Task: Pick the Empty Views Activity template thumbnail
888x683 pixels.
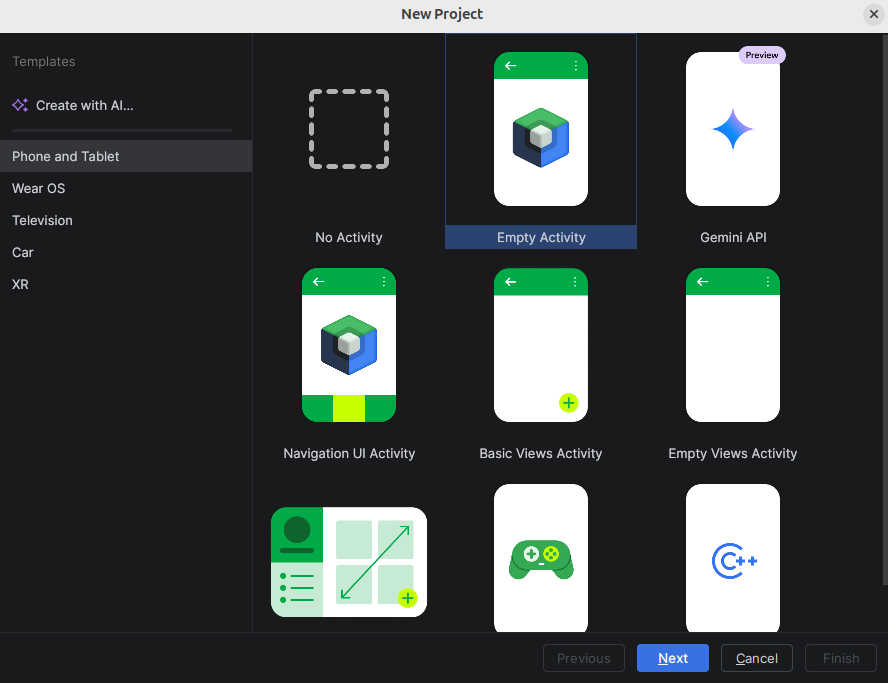Action: (733, 345)
